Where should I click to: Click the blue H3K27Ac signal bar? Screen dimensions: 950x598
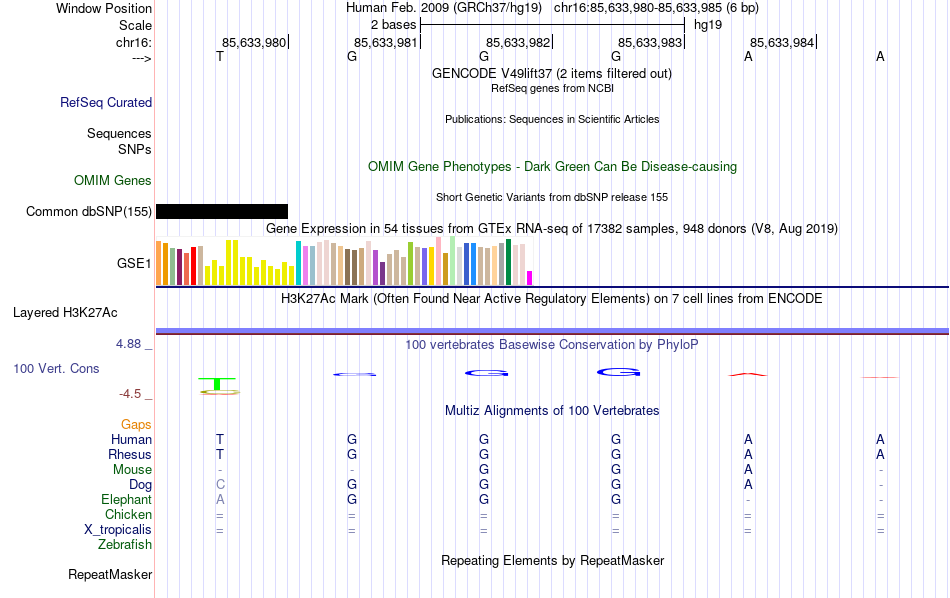click(552, 331)
